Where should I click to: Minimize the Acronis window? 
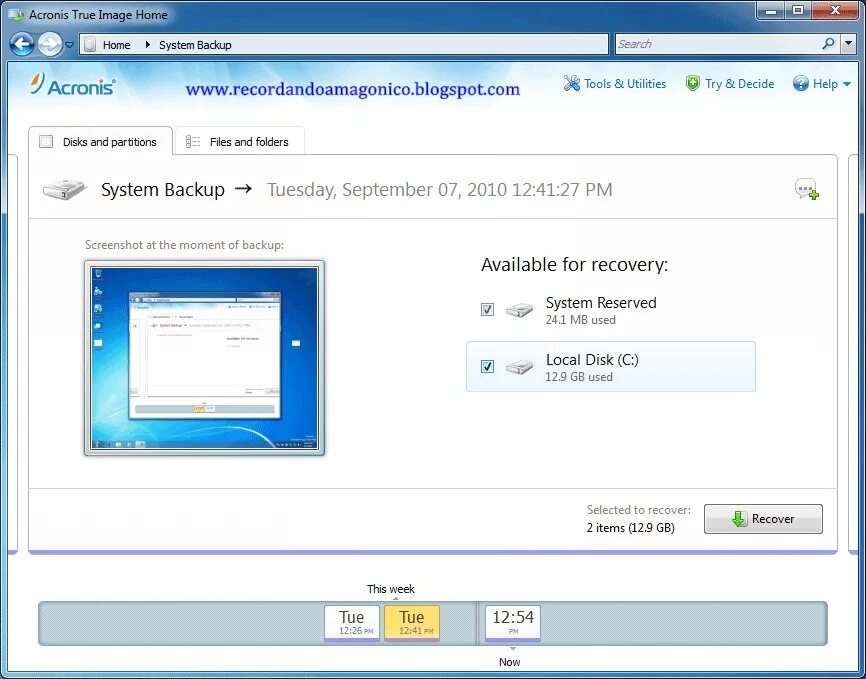(x=772, y=10)
